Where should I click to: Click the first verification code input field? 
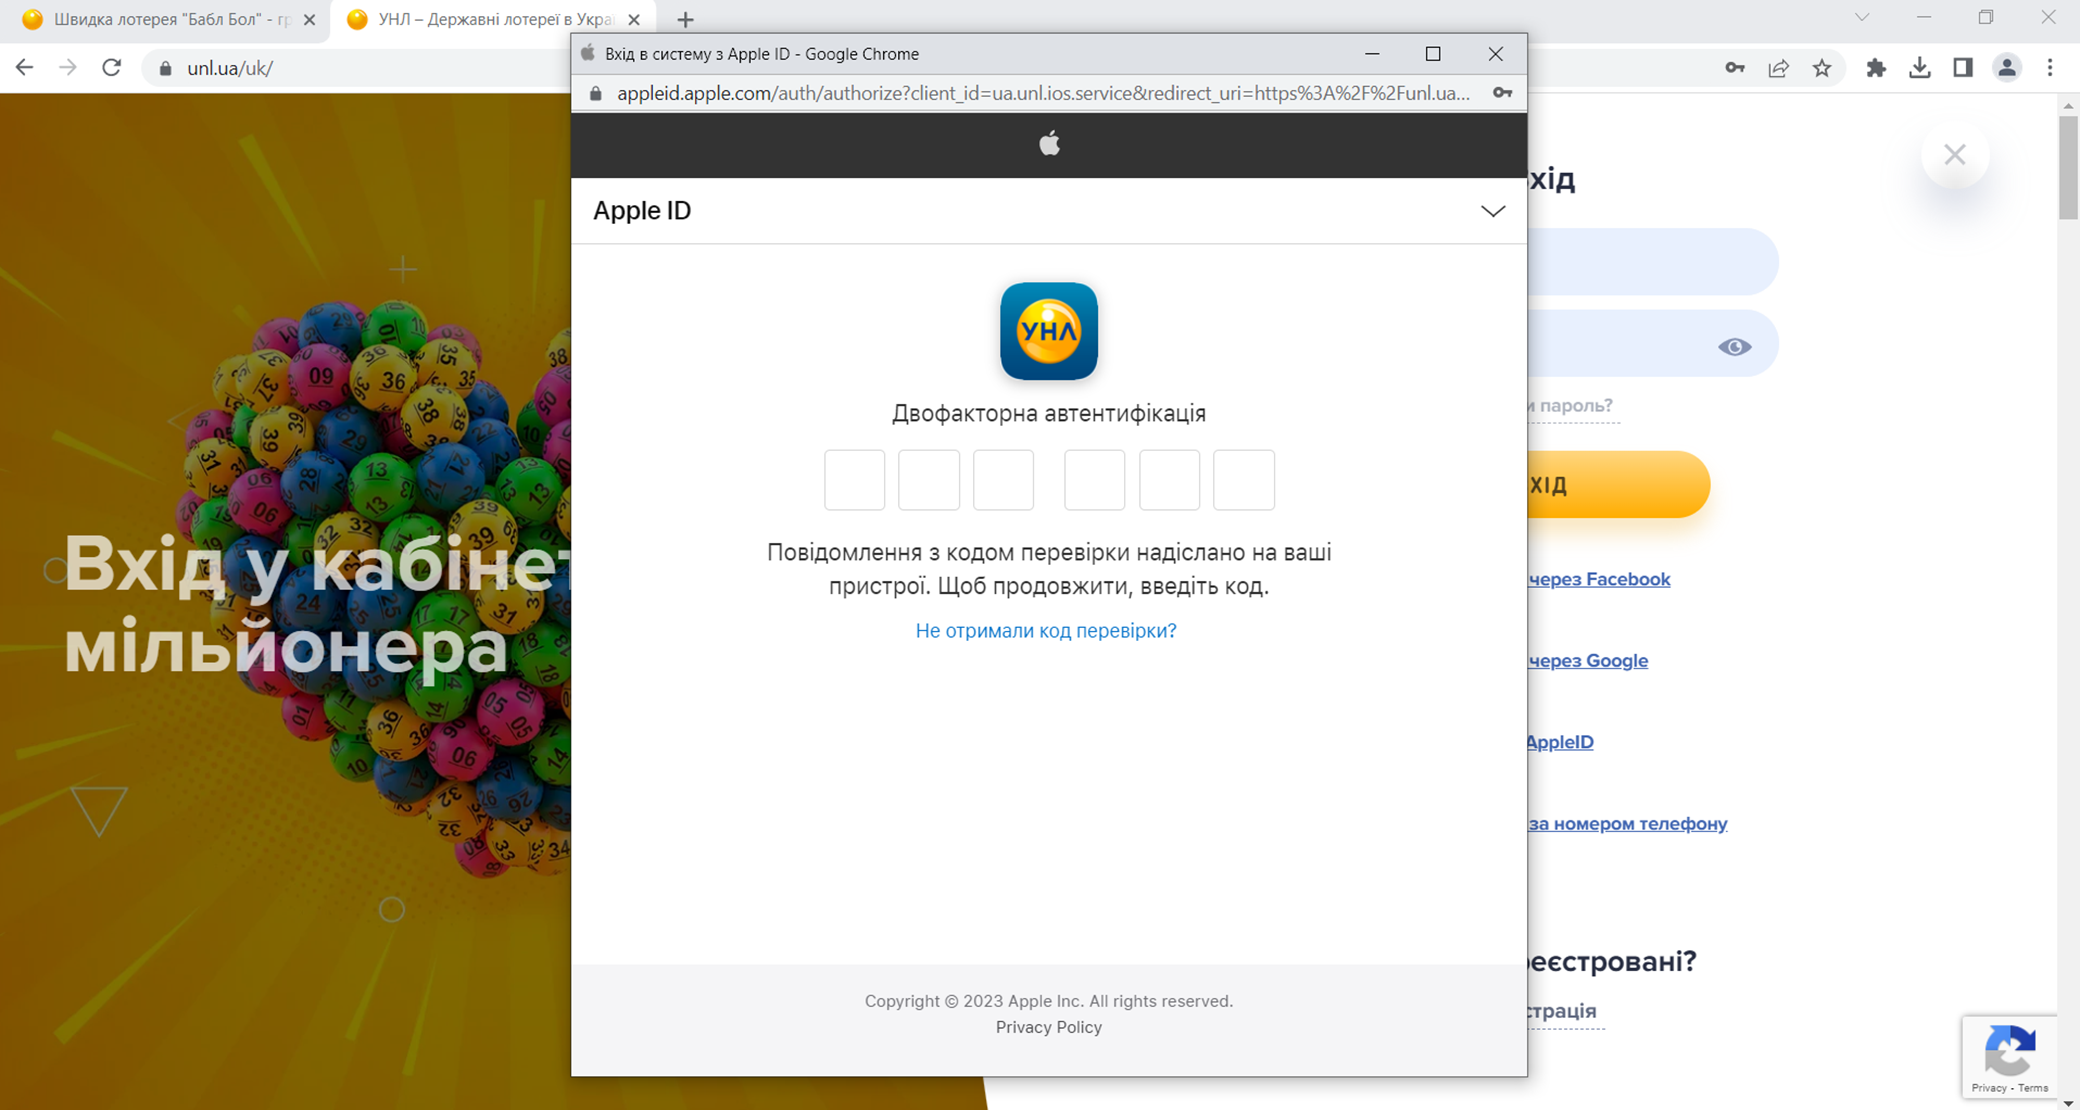click(x=853, y=479)
